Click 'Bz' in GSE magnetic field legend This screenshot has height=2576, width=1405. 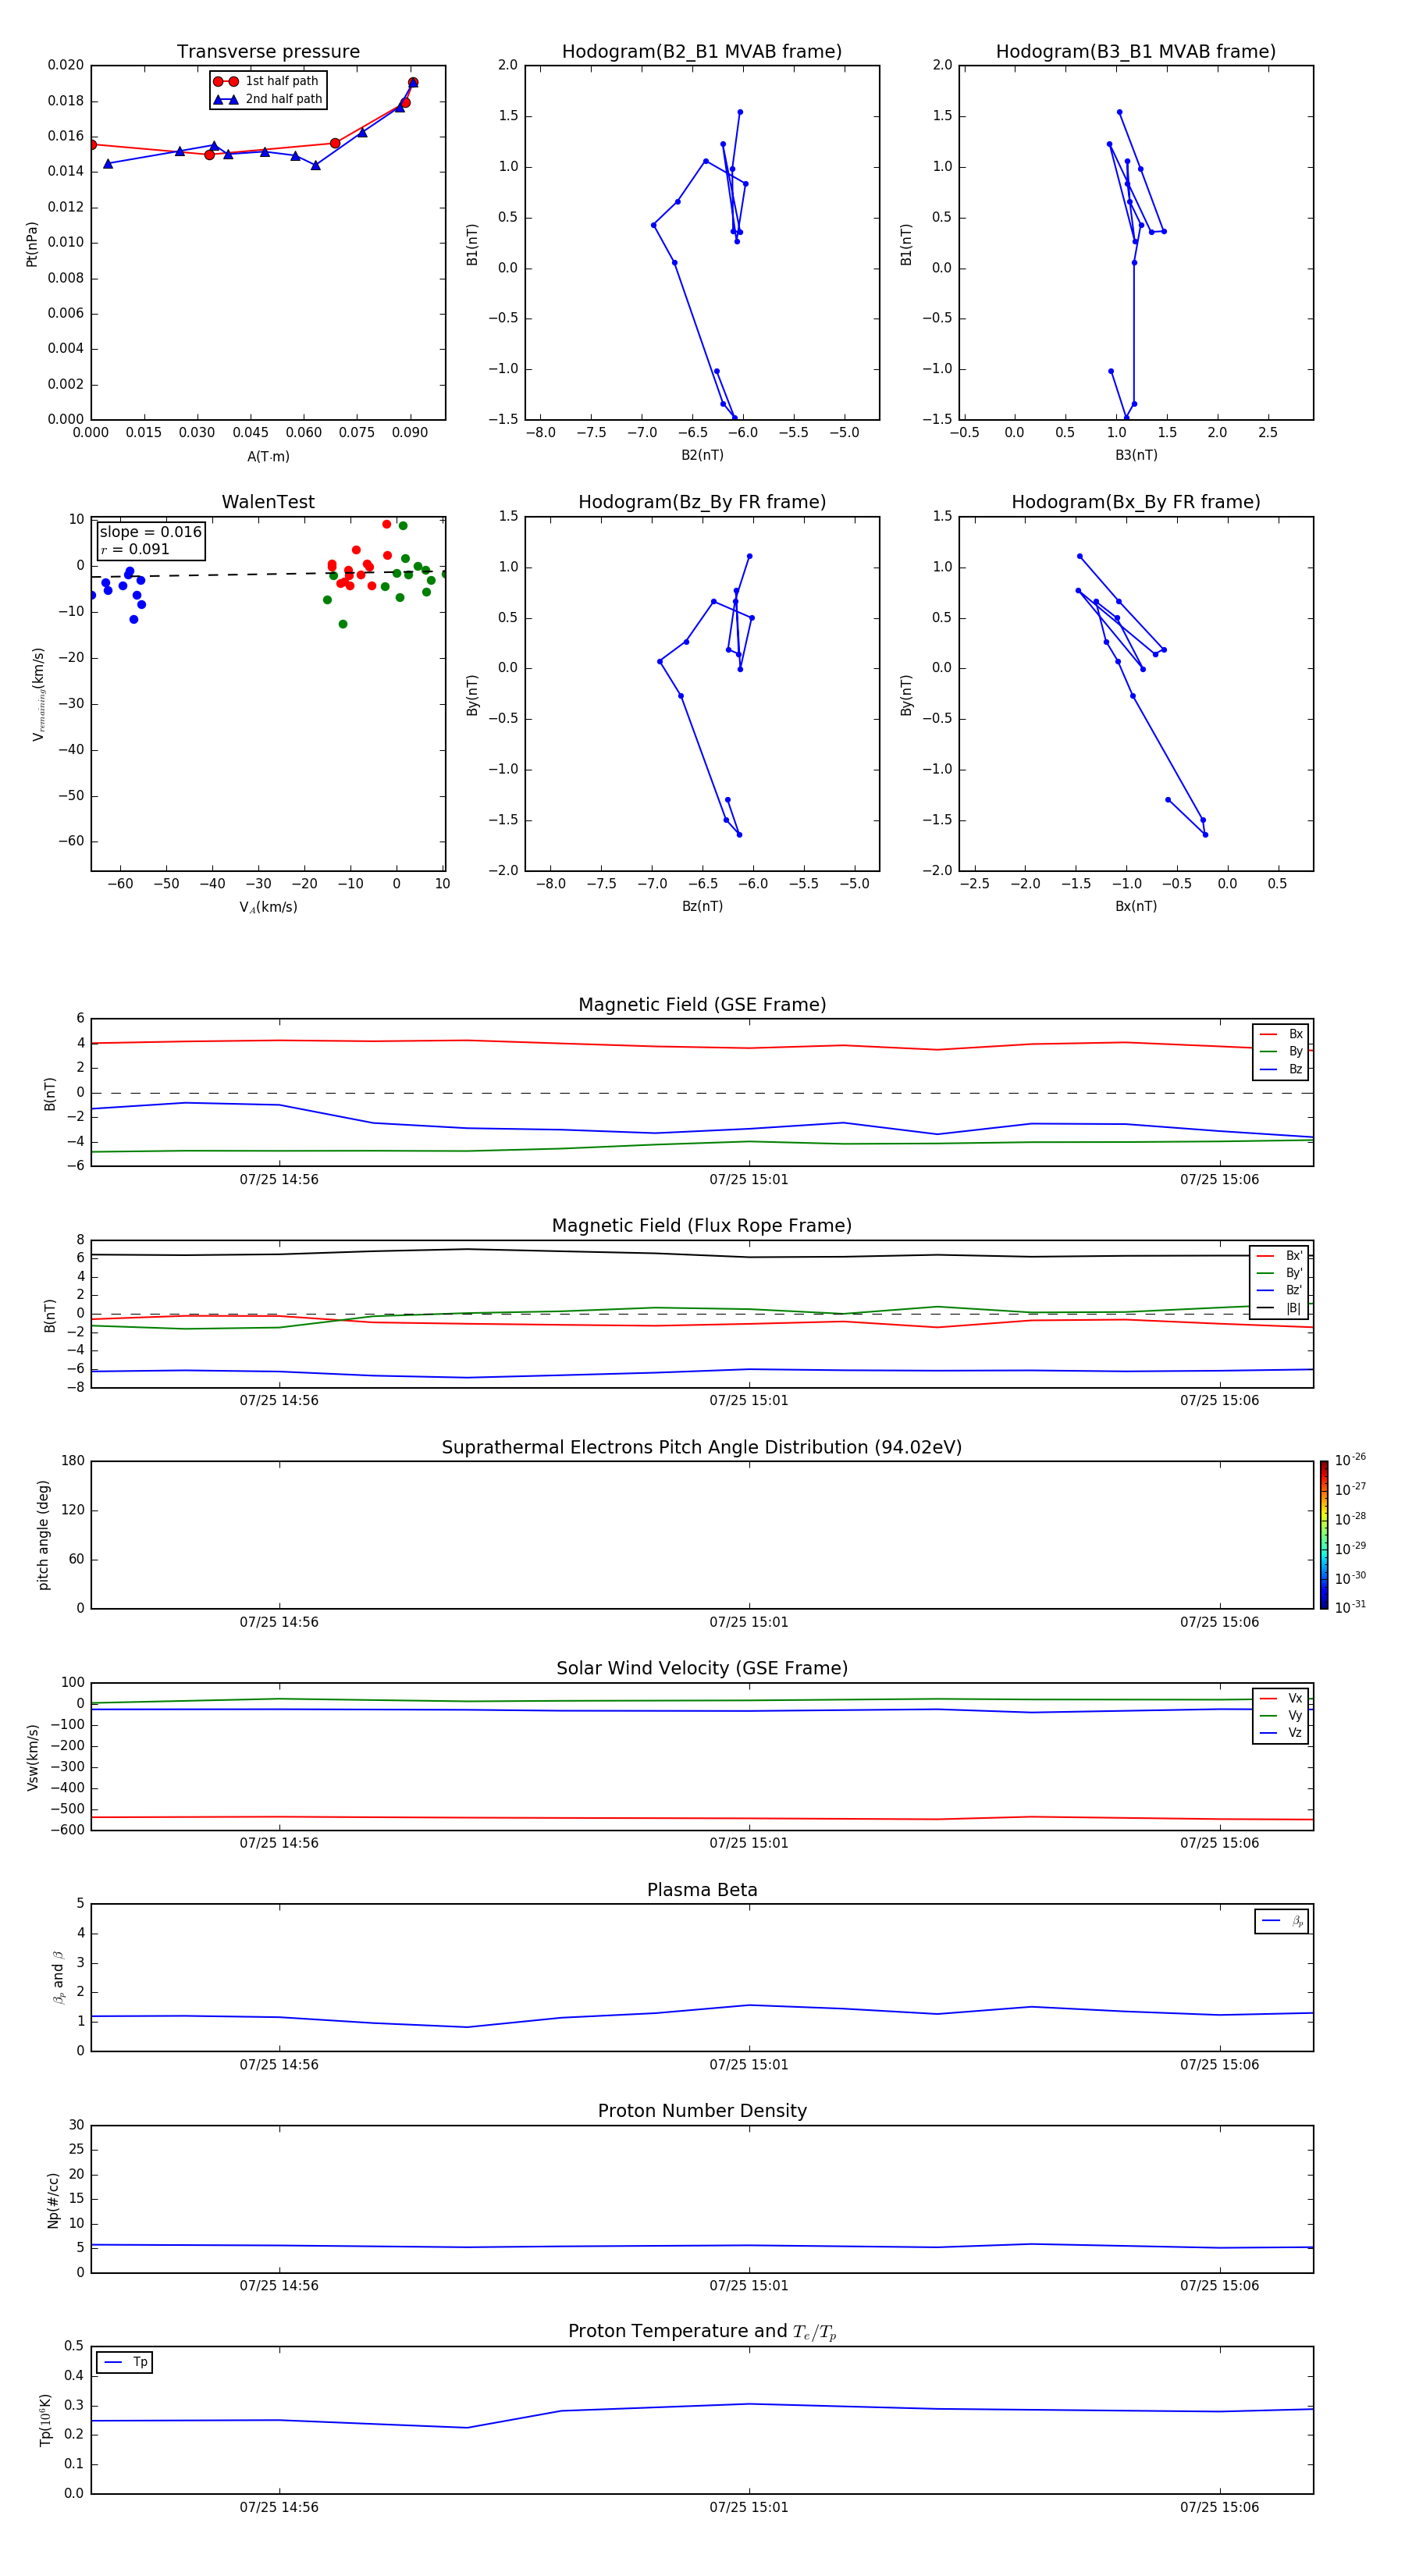[1295, 1069]
